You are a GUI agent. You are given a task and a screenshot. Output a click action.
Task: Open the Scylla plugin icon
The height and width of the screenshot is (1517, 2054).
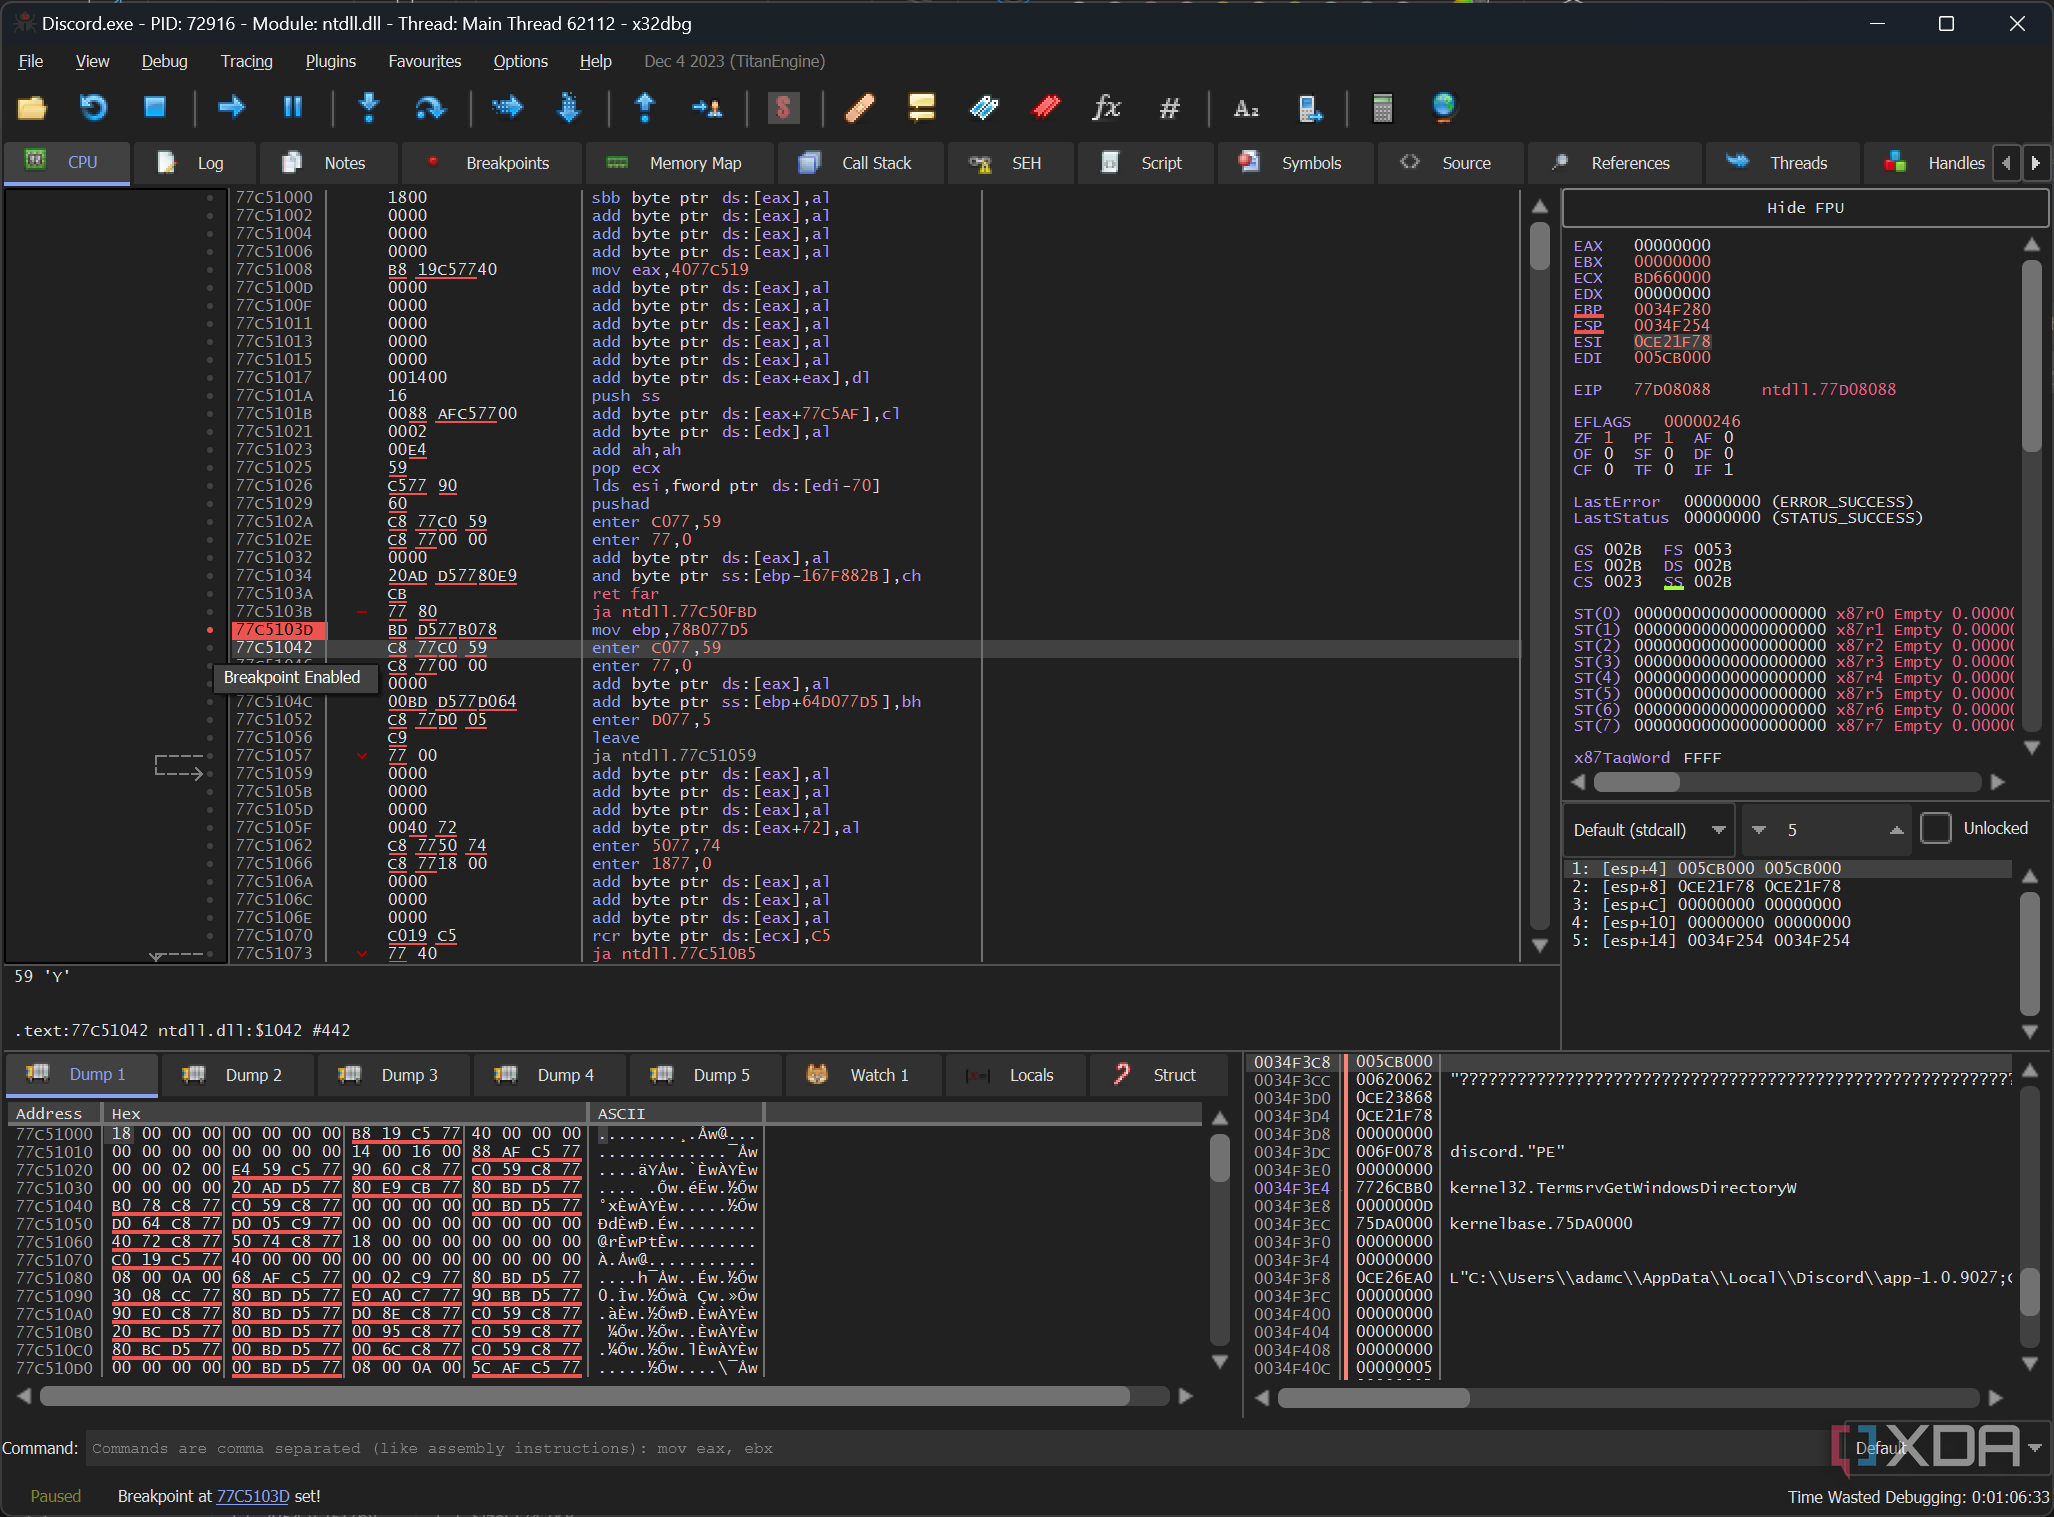click(x=783, y=107)
